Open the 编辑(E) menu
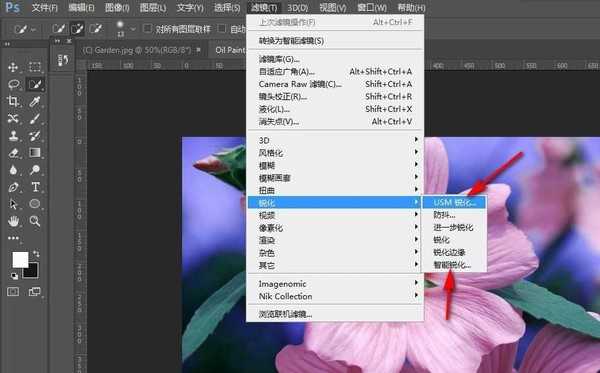Image resolution: width=600 pixels, height=373 pixels. tap(82, 8)
